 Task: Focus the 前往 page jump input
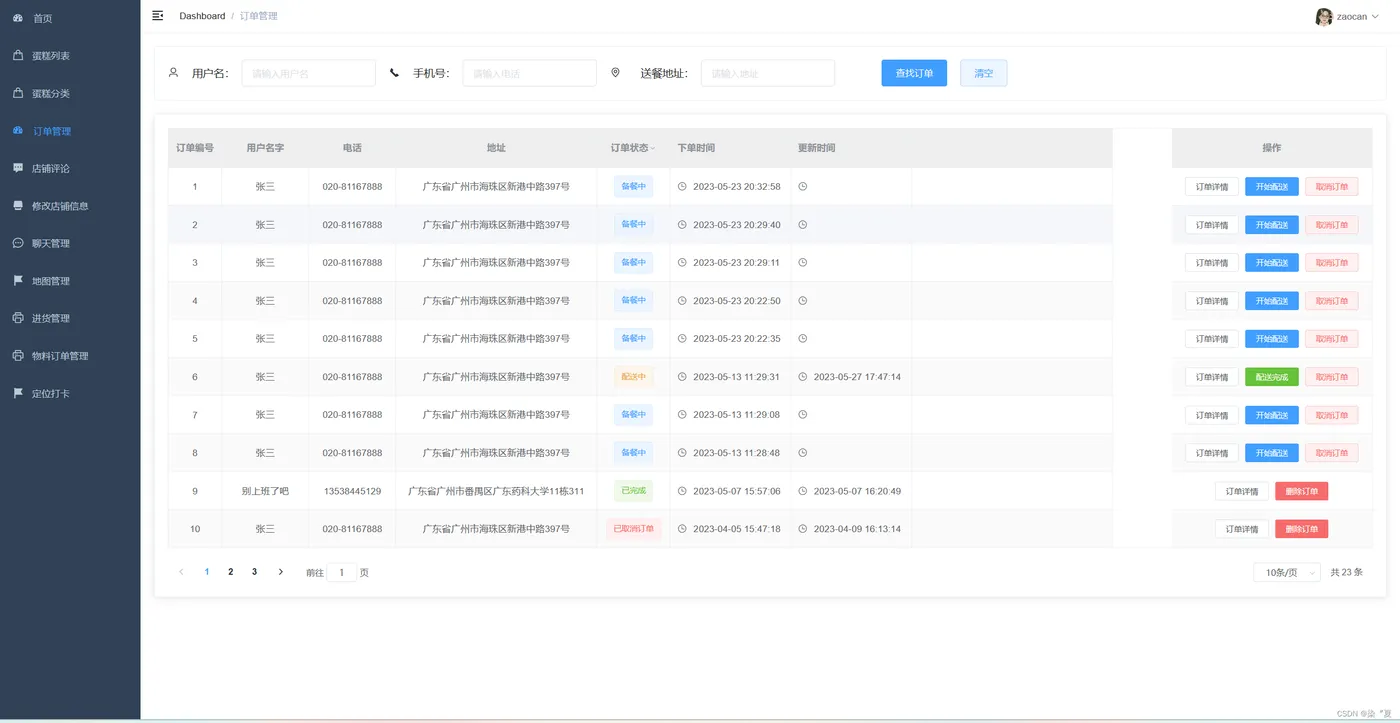tap(341, 573)
